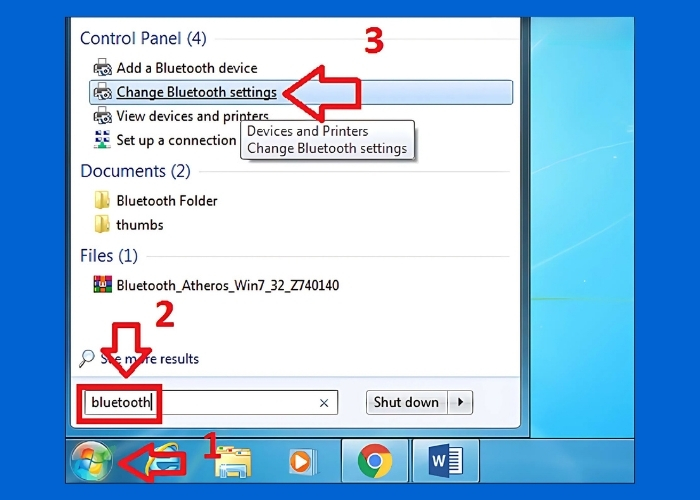This screenshot has height=500, width=700.
Task: Open Google Chrome from the taskbar
Action: tap(374, 461)
